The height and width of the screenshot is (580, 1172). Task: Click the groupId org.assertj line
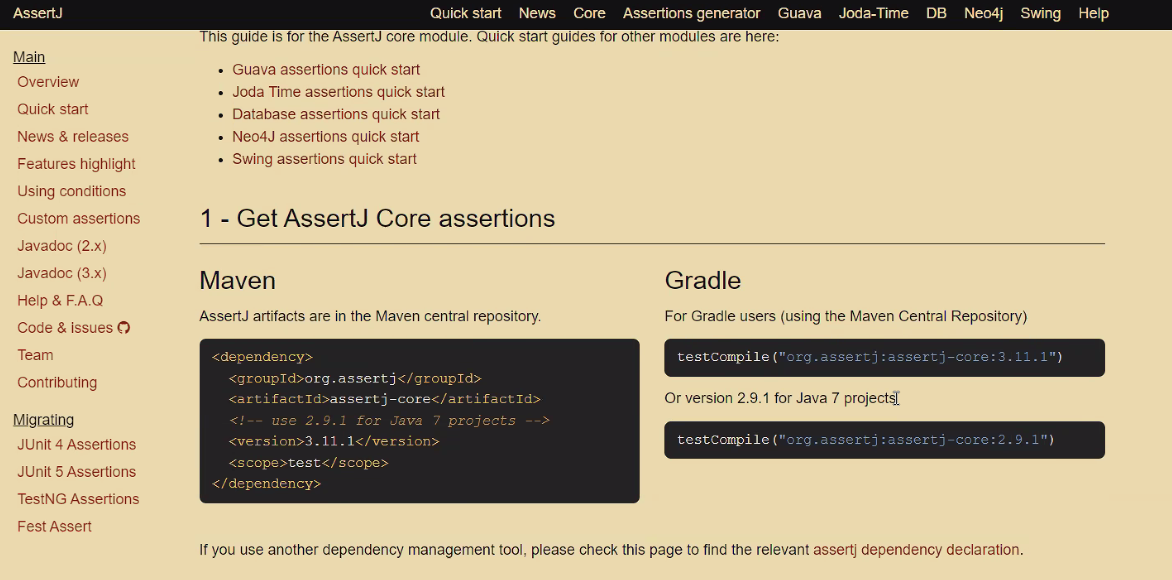[355, 378]
